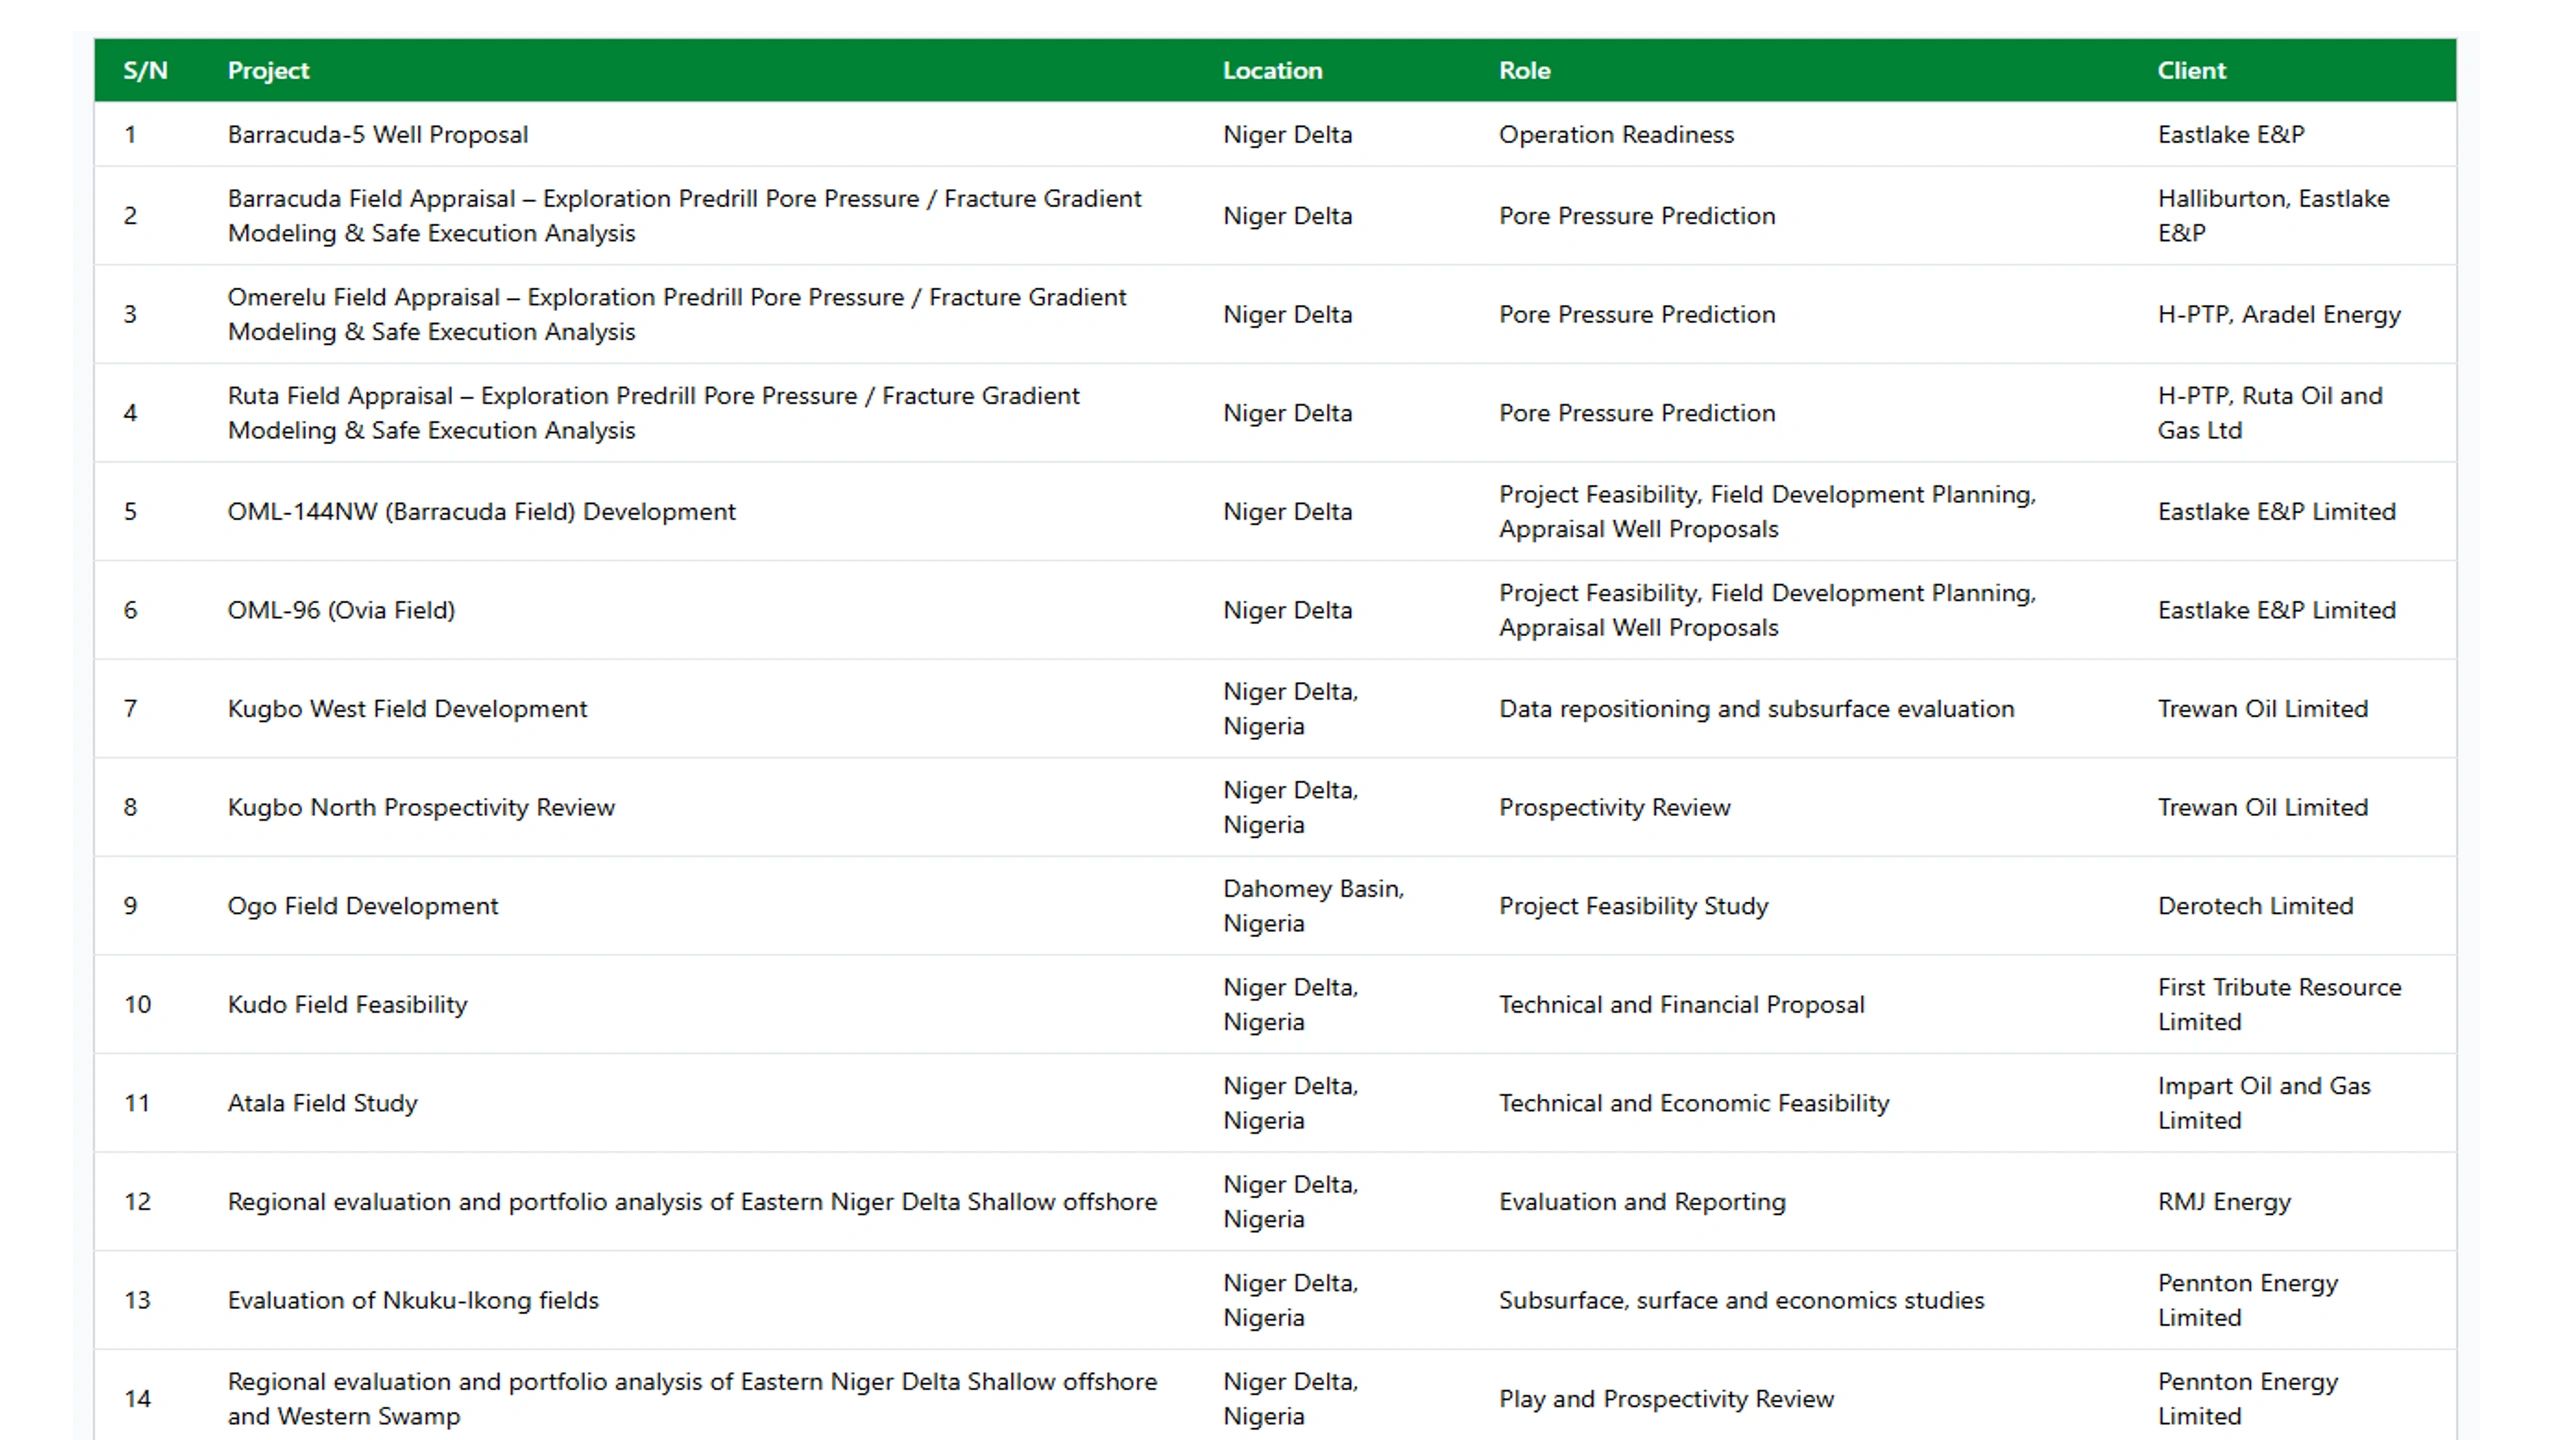2560x1440 pixels.
Task: Click the First Tribute Resource Limited cell
Action: pos(2279,1004)
